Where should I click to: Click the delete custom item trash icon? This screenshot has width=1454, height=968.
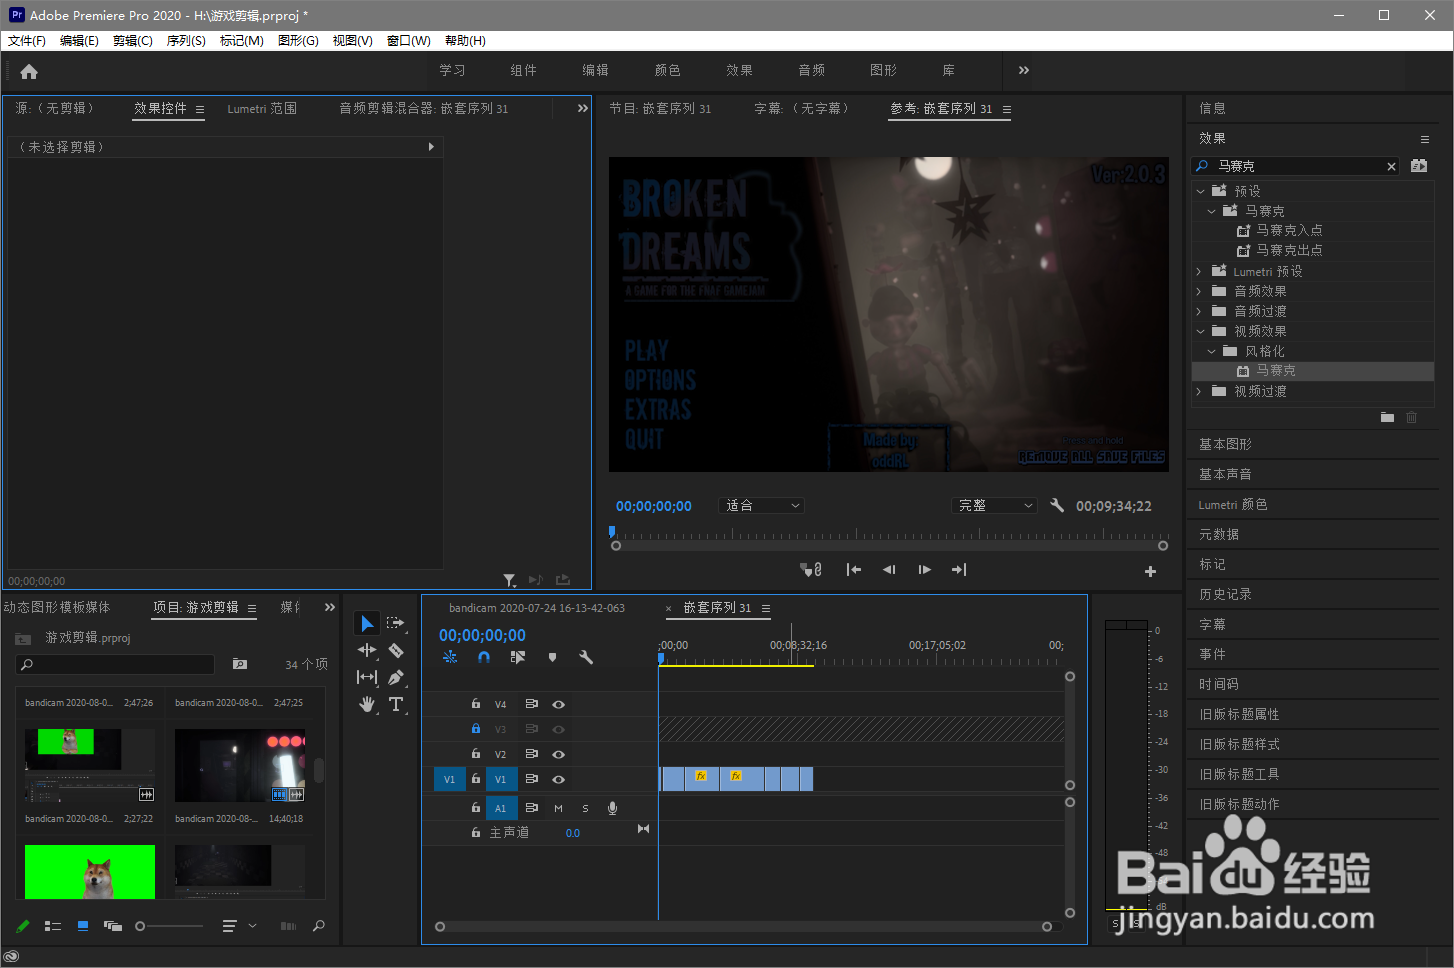[1411, 417]
